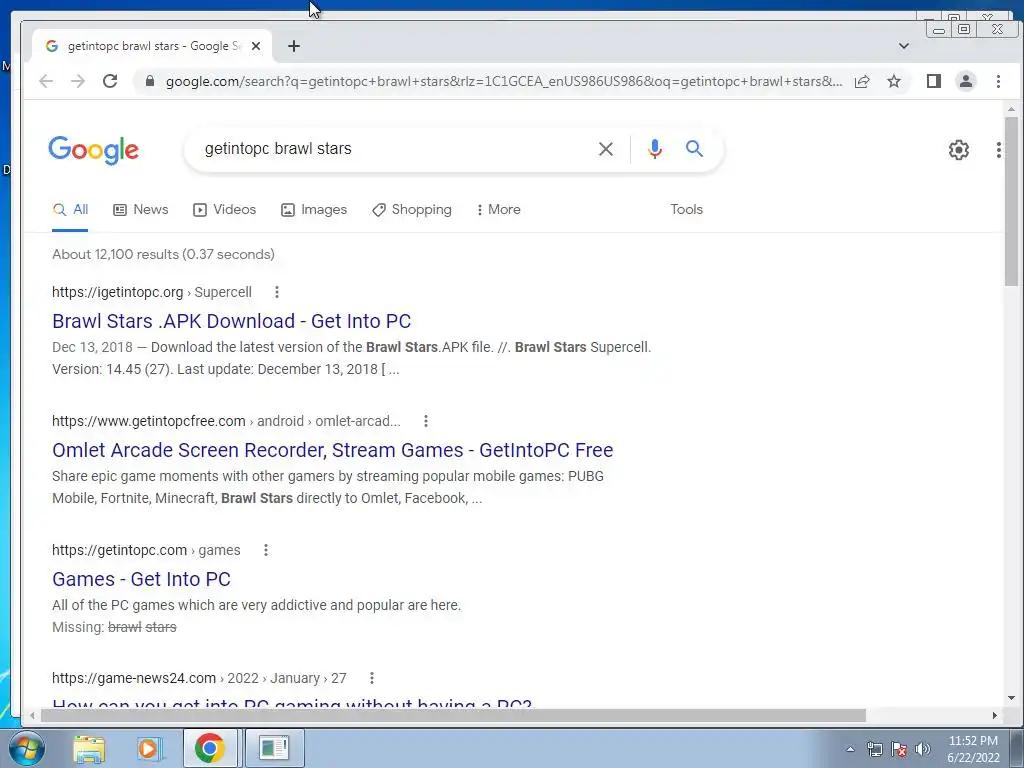Open options for game-news24.com result
Screen dimensions: 1024x768
click(372, 678)
